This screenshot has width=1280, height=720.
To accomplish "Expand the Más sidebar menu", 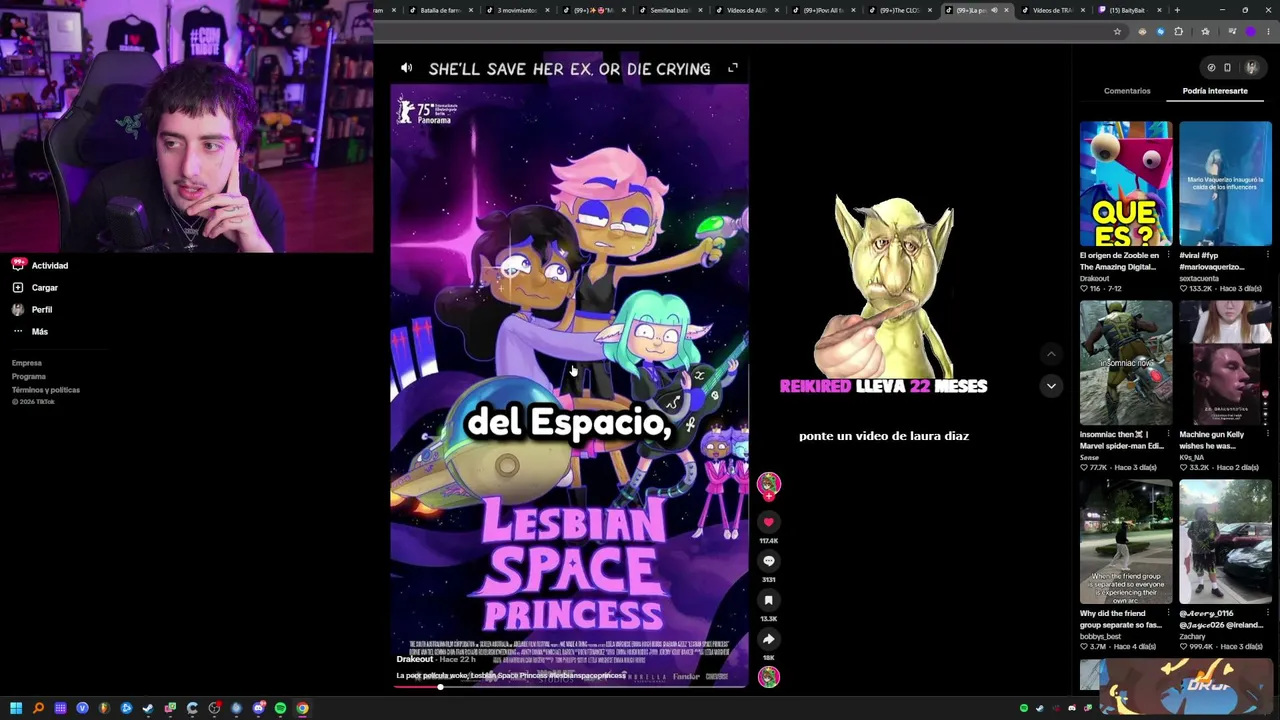I will pyautogui.click(x=30, y=332).
